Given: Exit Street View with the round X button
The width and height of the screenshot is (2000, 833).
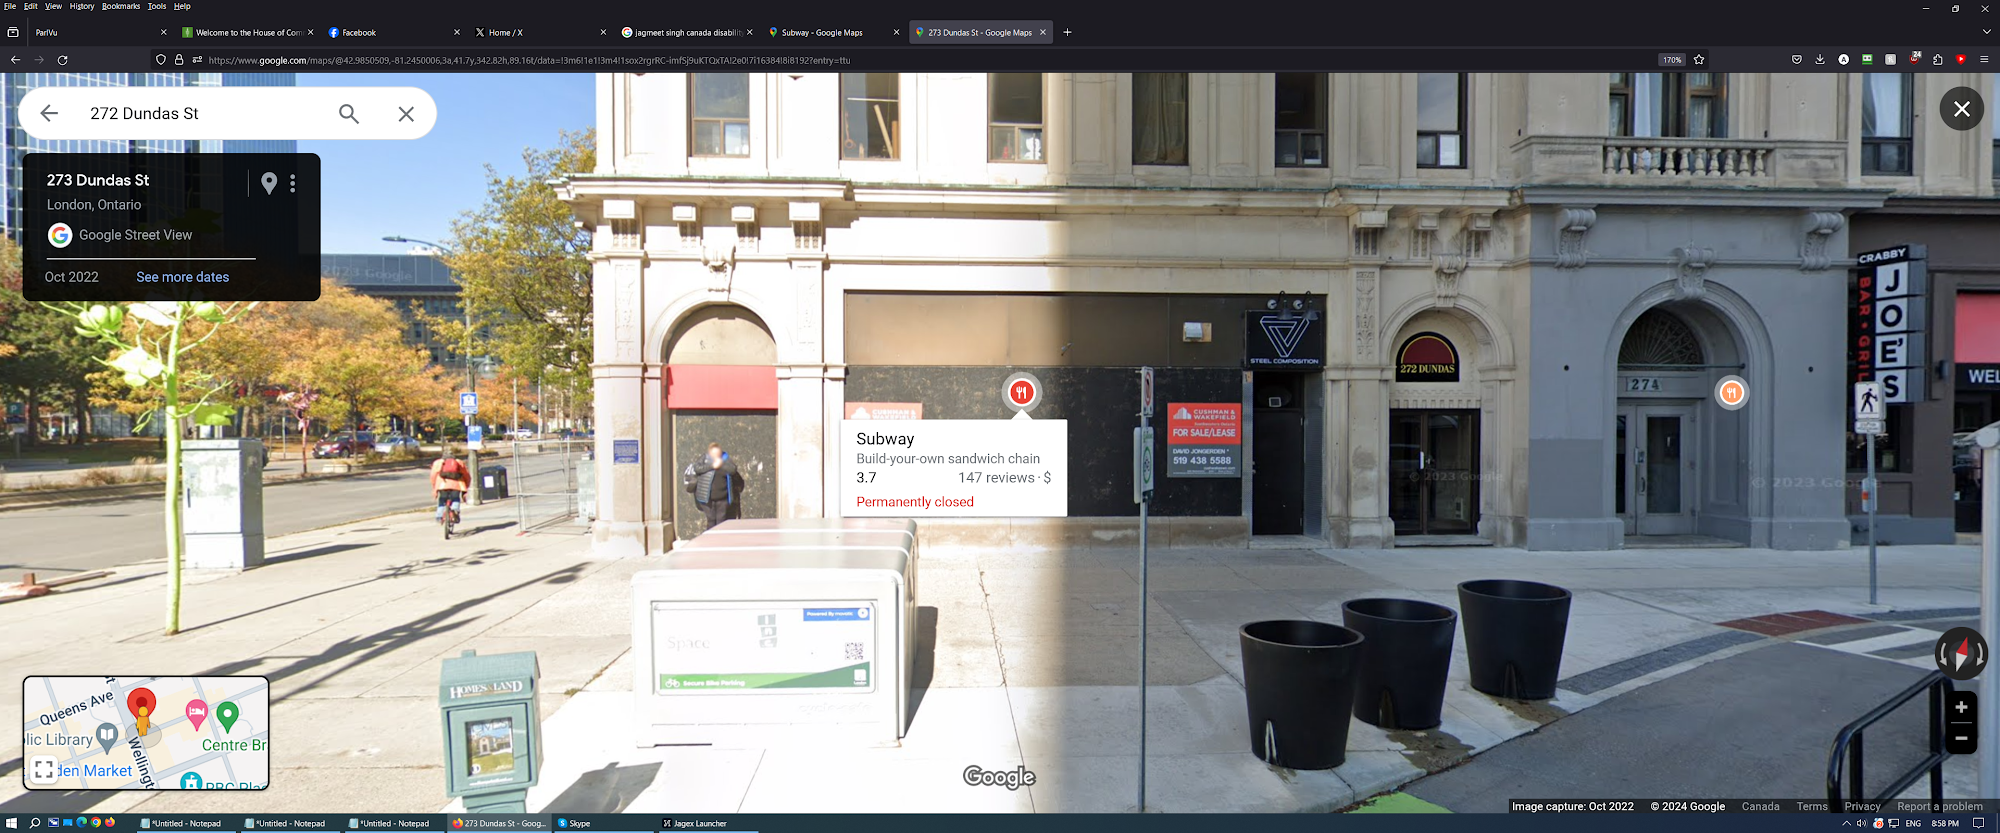Looking at the screenshot, I should (1961, 109).
